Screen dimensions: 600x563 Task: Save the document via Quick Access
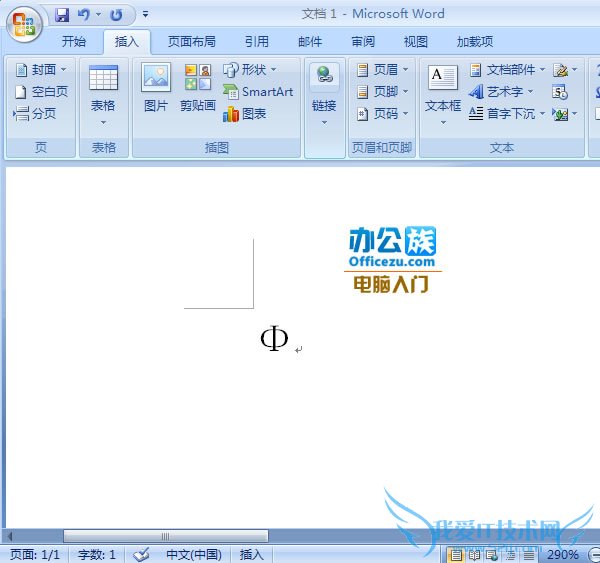click(x=62, y=15)
